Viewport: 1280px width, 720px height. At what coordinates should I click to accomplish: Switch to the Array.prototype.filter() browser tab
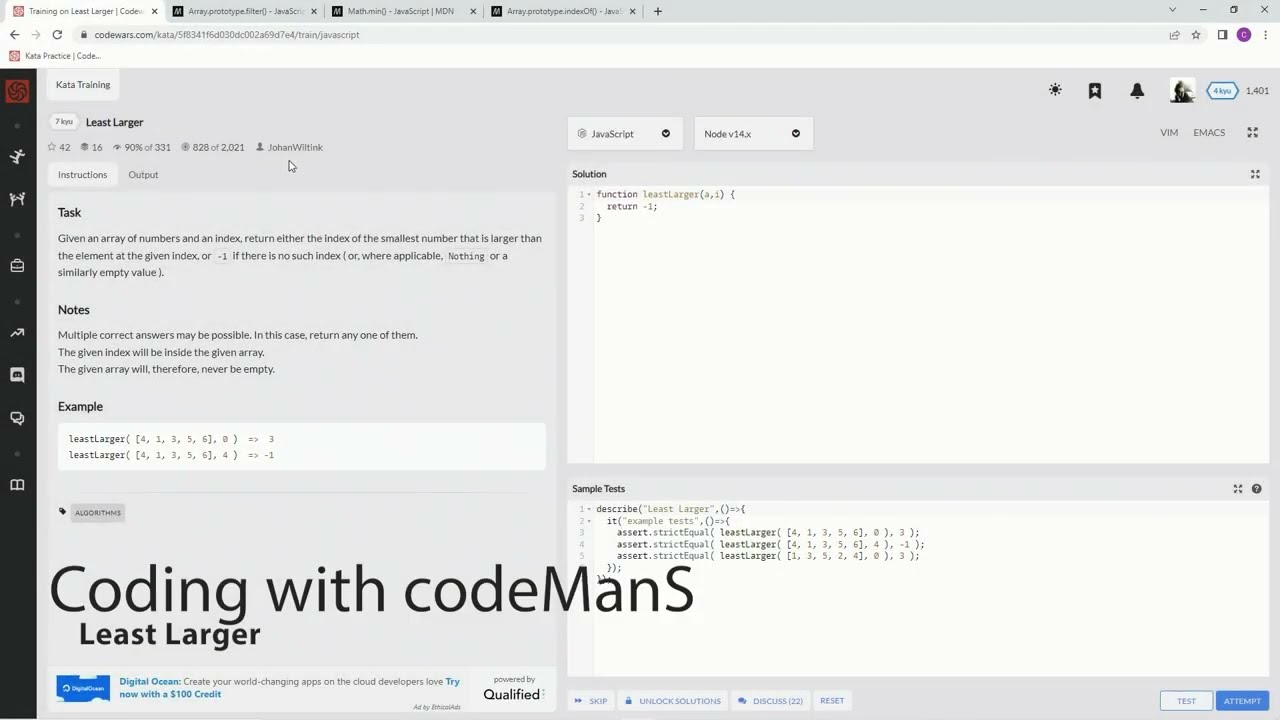point(243,11)
